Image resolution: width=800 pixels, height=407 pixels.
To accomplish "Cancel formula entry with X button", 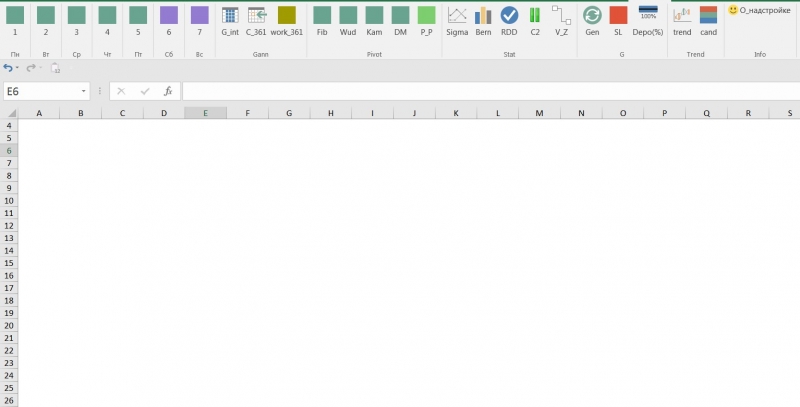I will click(x=121, y=91).
